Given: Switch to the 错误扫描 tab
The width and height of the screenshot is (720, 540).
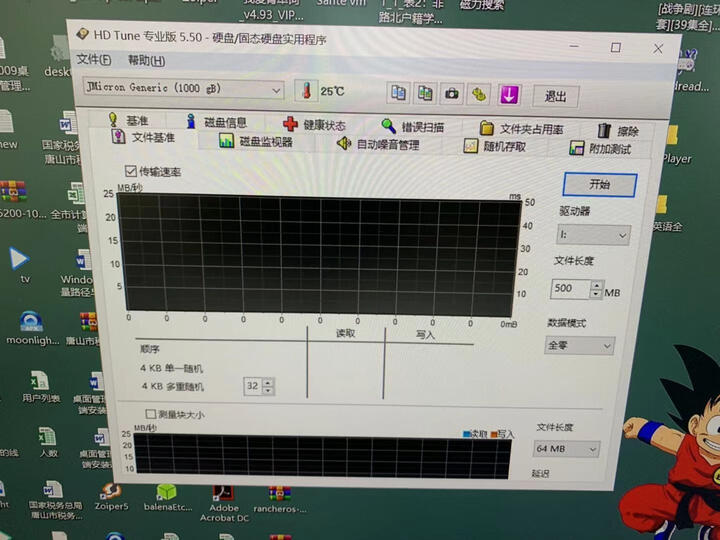Looking at the screenshot, I should point(412,126).
